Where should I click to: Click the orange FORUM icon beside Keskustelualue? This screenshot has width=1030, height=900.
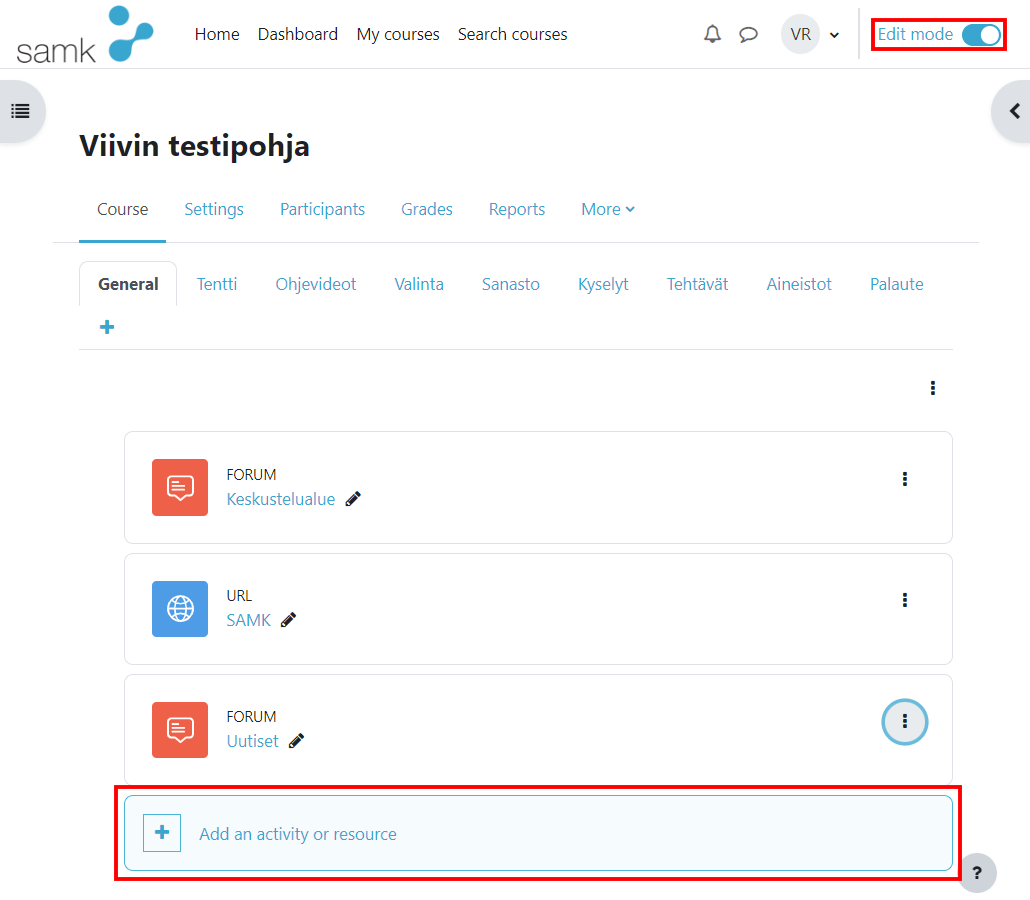pyautogui.click(x=180, y=487)
